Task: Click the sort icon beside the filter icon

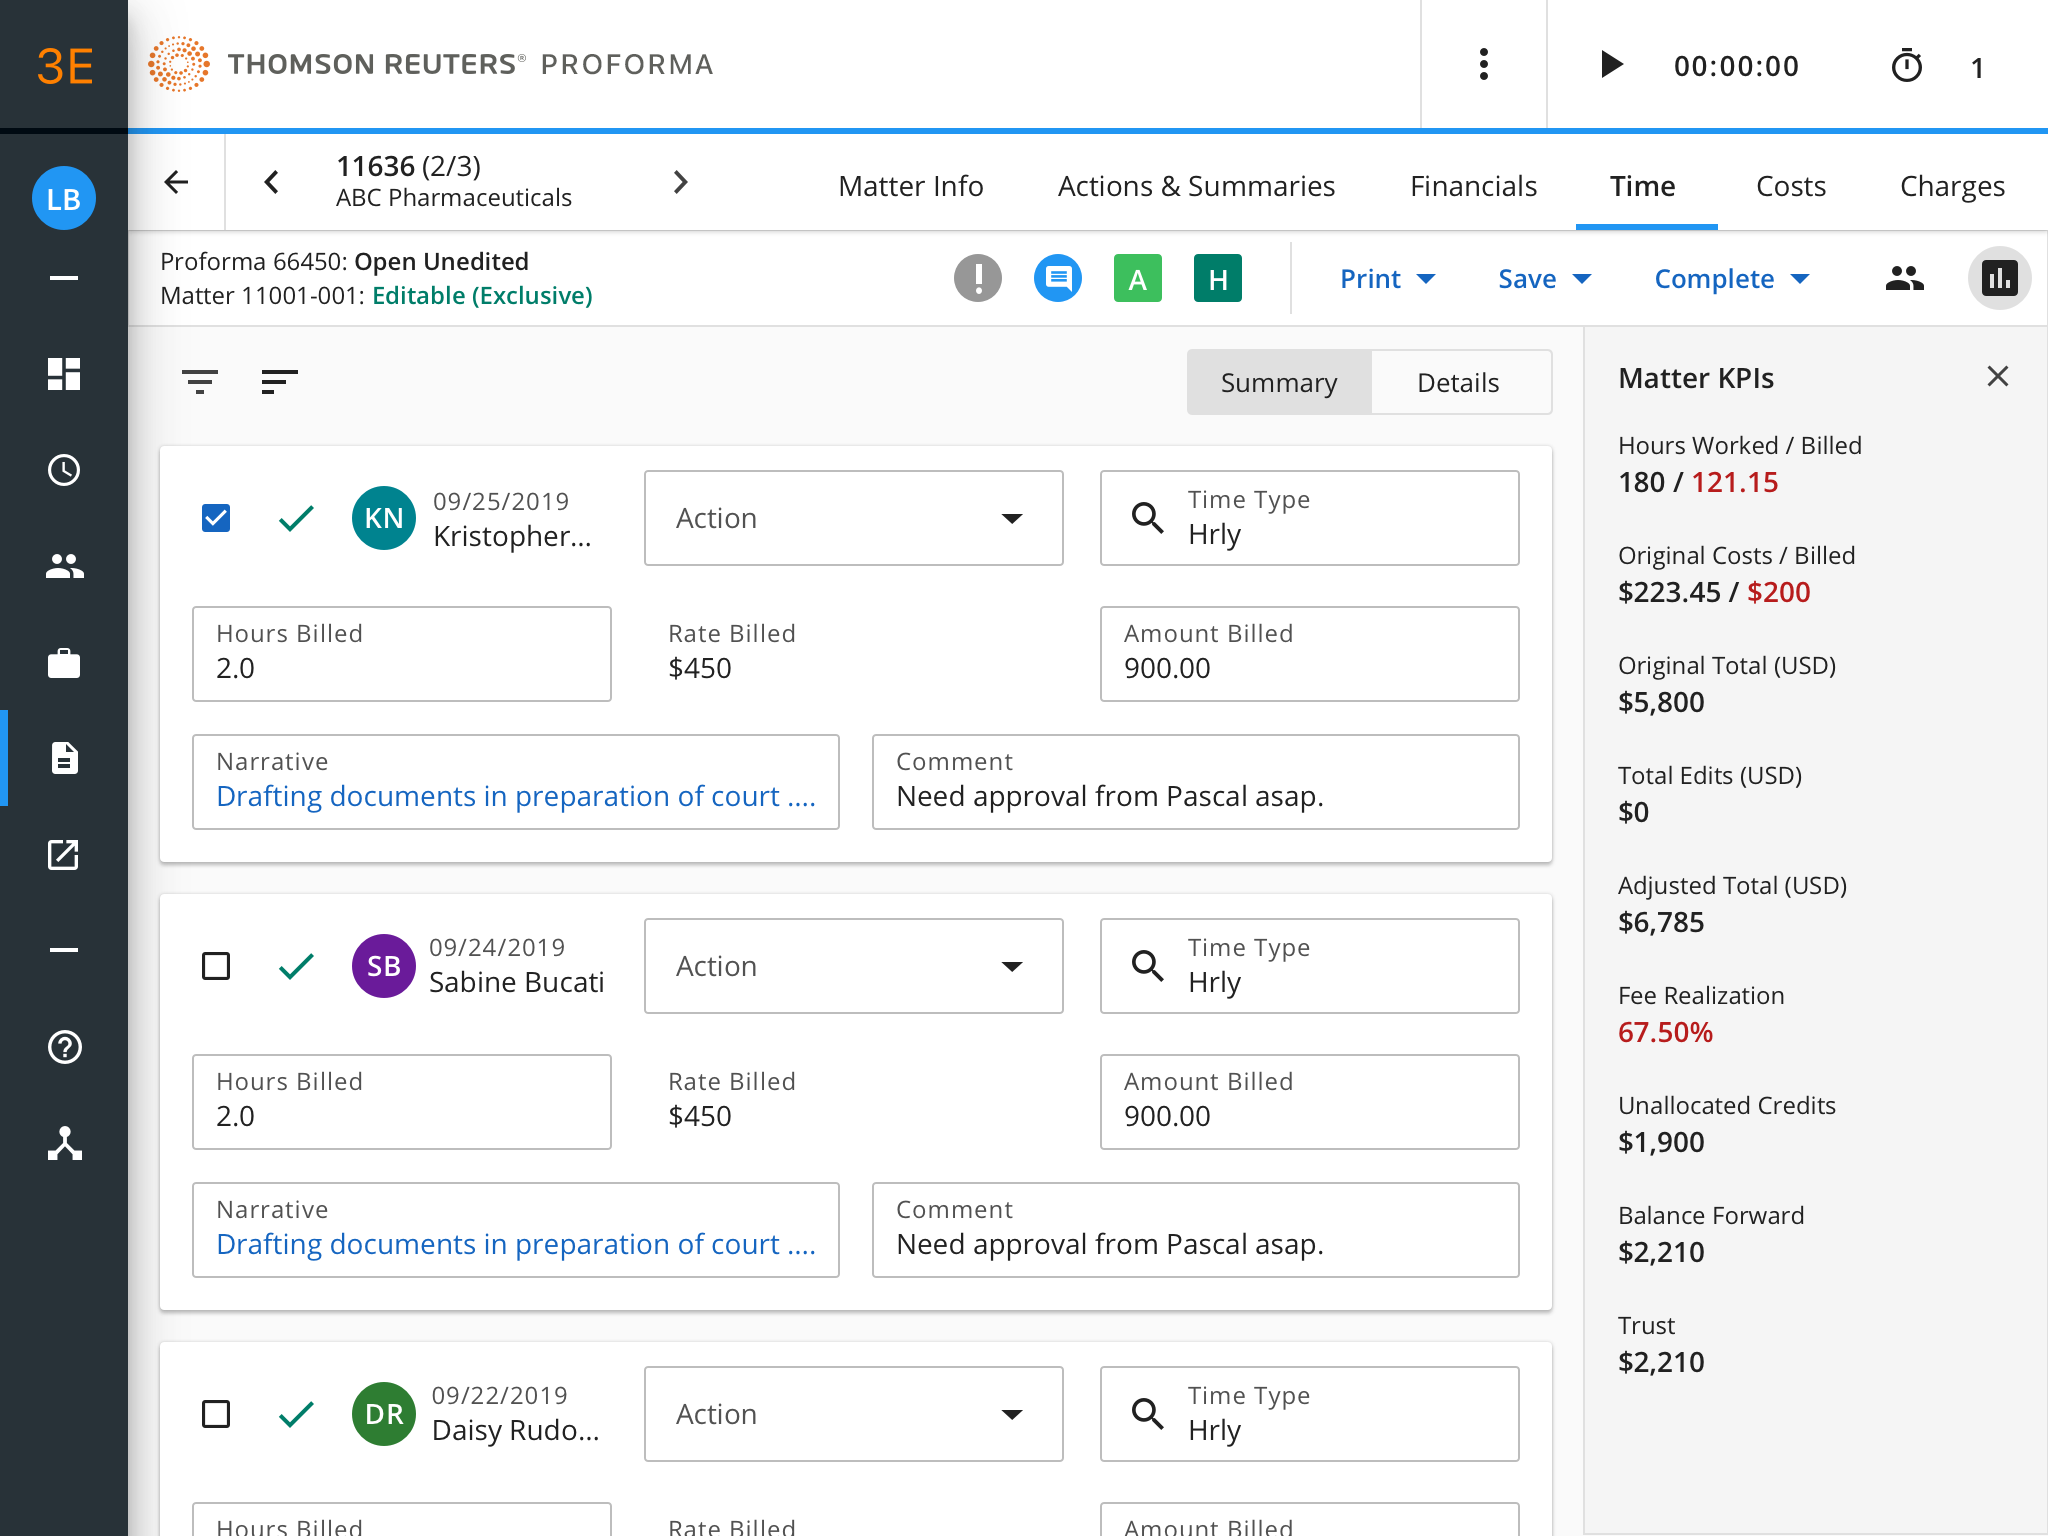Action: (x=279, y=381)
